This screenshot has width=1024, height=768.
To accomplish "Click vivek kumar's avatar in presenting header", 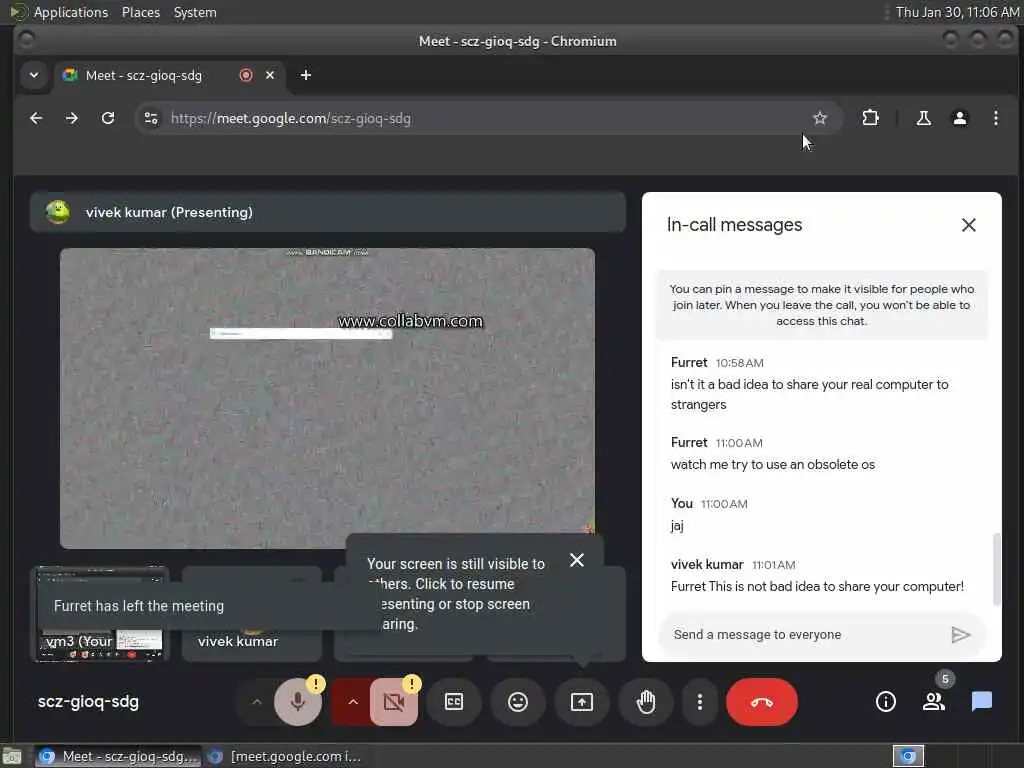I will pos(57,212).
